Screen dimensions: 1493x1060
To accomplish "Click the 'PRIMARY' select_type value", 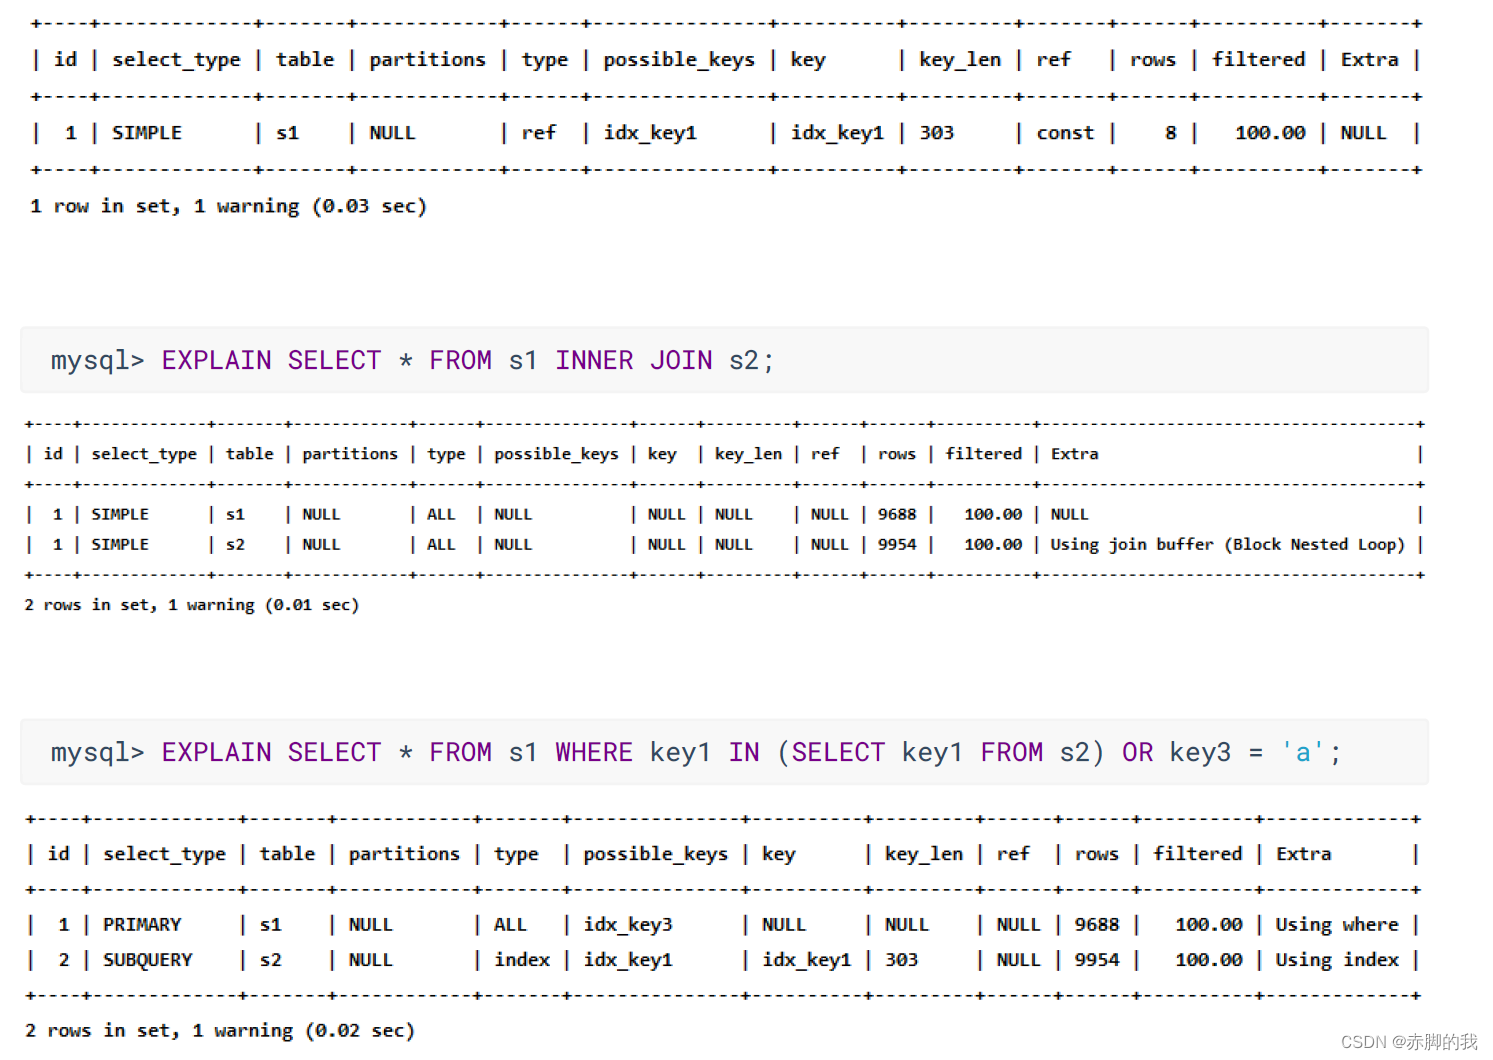I will pyautogui.click(x=142, y=925).
